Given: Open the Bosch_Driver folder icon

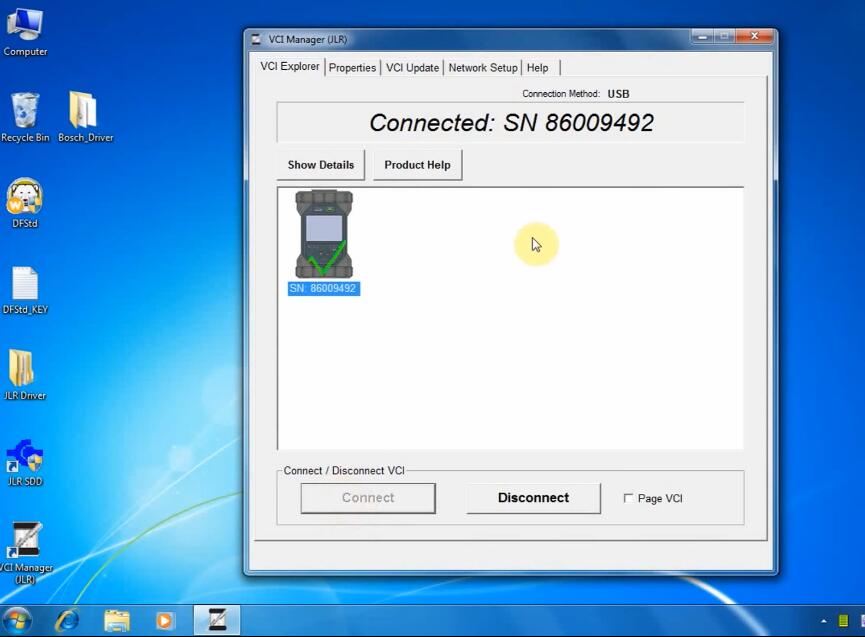Looking at the screenshot, I should click(x=86, y=117).
